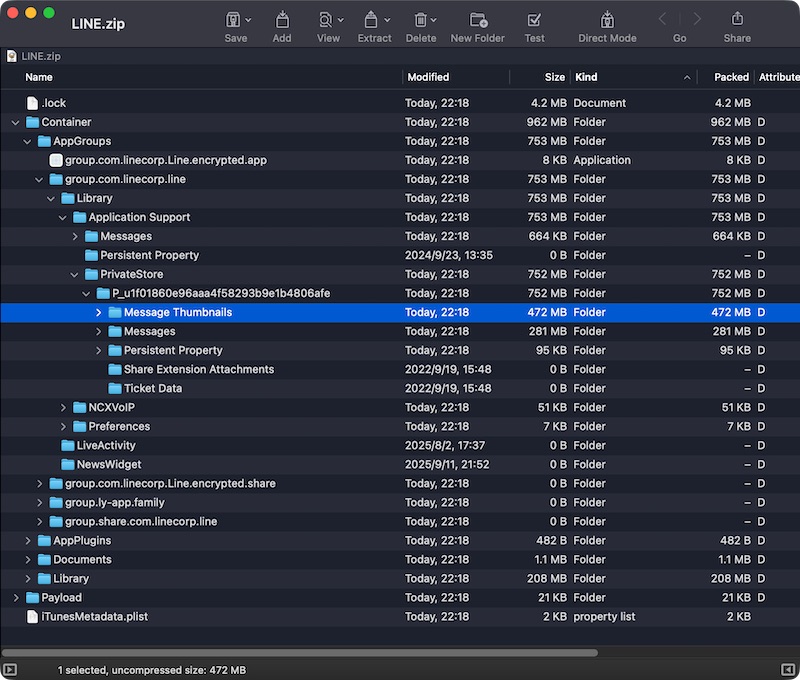The image size is (800, 680).
Task: Click the 'property list' kind cell
Action: [x=604, y=617]
